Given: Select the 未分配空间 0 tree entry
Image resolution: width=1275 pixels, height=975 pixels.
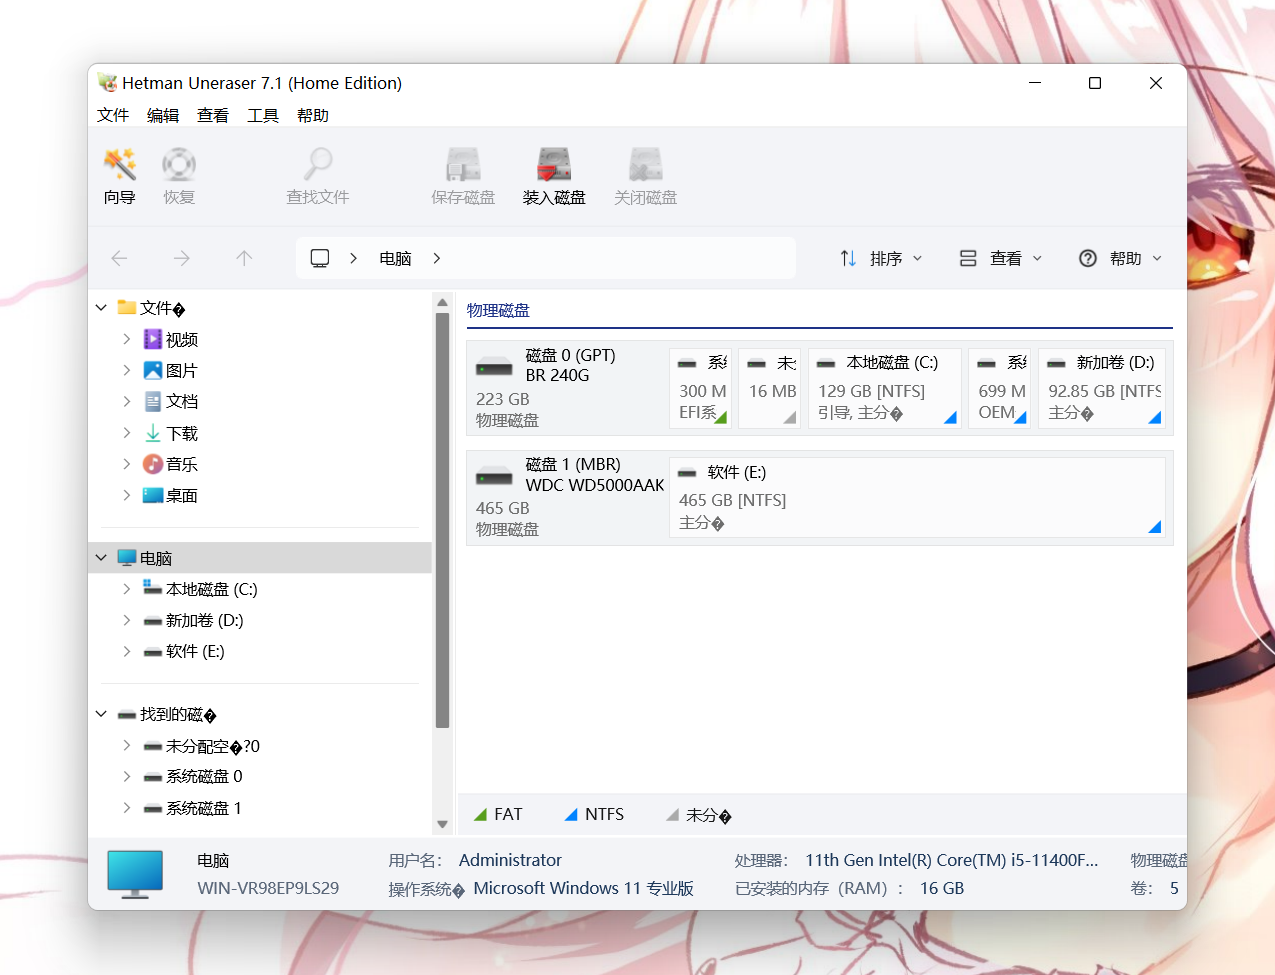Looking at the screenshot, I should 202,746.
